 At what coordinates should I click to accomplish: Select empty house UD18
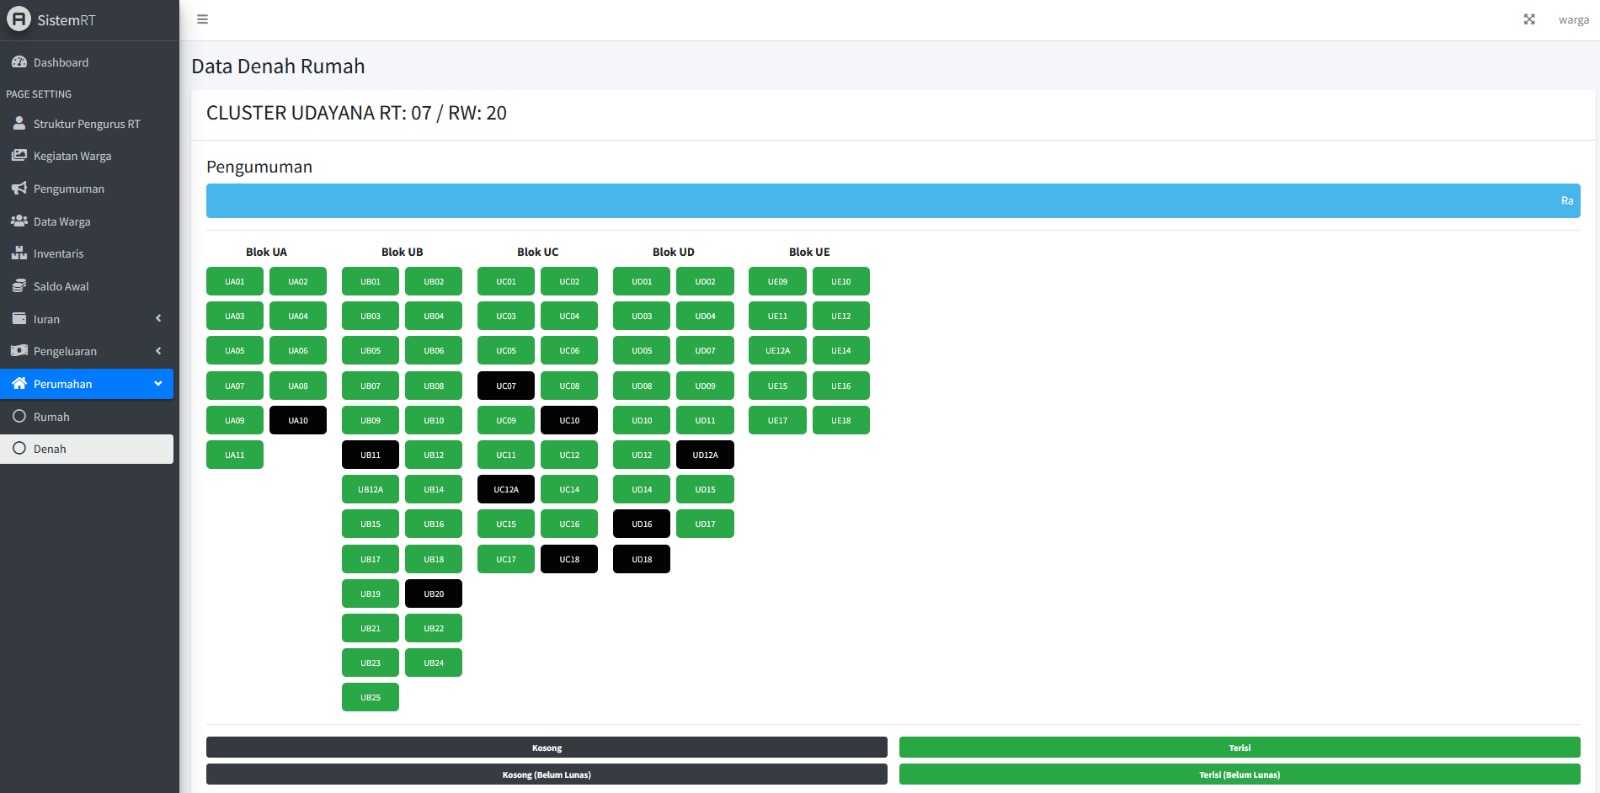(642, 559)
